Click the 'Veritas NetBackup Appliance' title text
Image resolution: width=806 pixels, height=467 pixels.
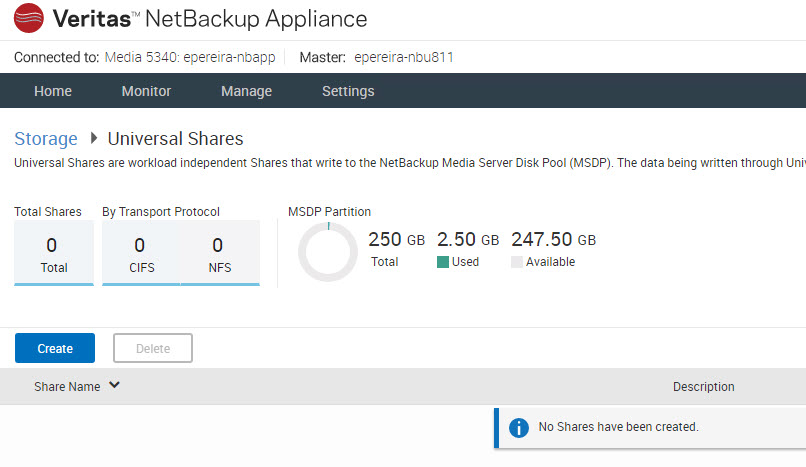tap(210, 19)
